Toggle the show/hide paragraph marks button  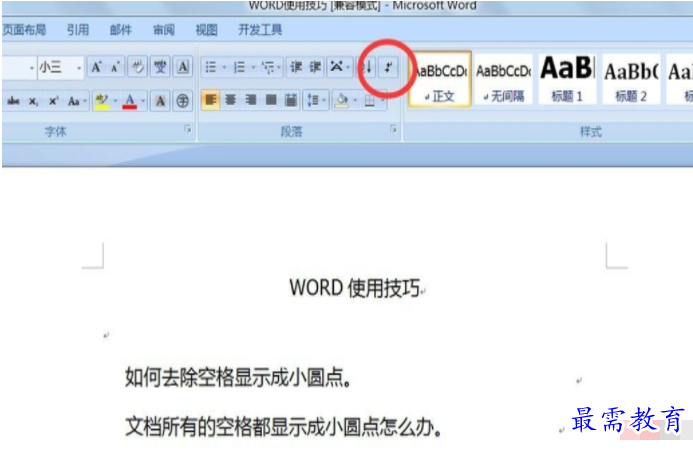388,67
